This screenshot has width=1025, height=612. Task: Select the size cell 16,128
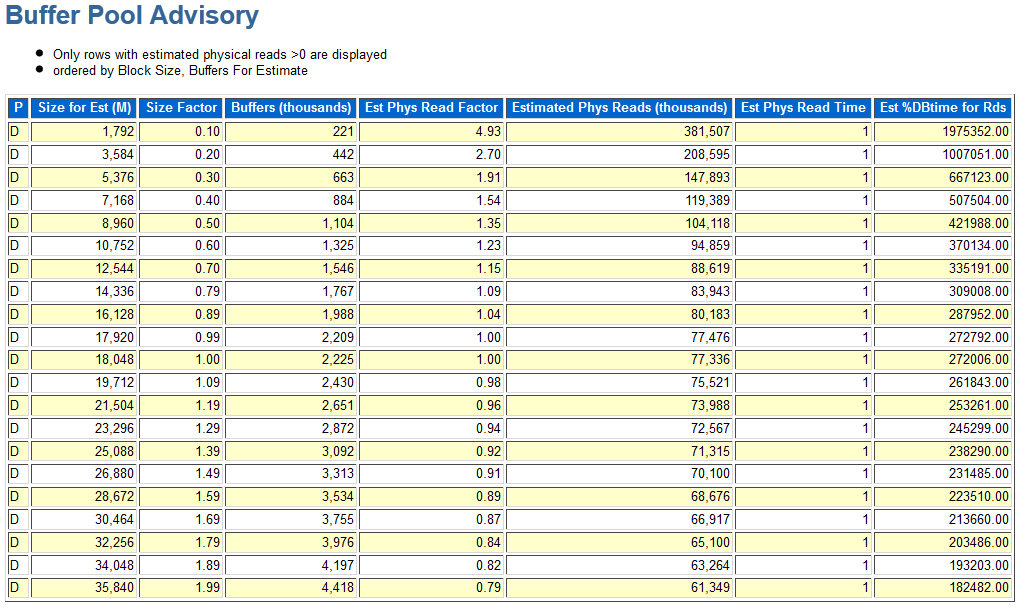84,314
